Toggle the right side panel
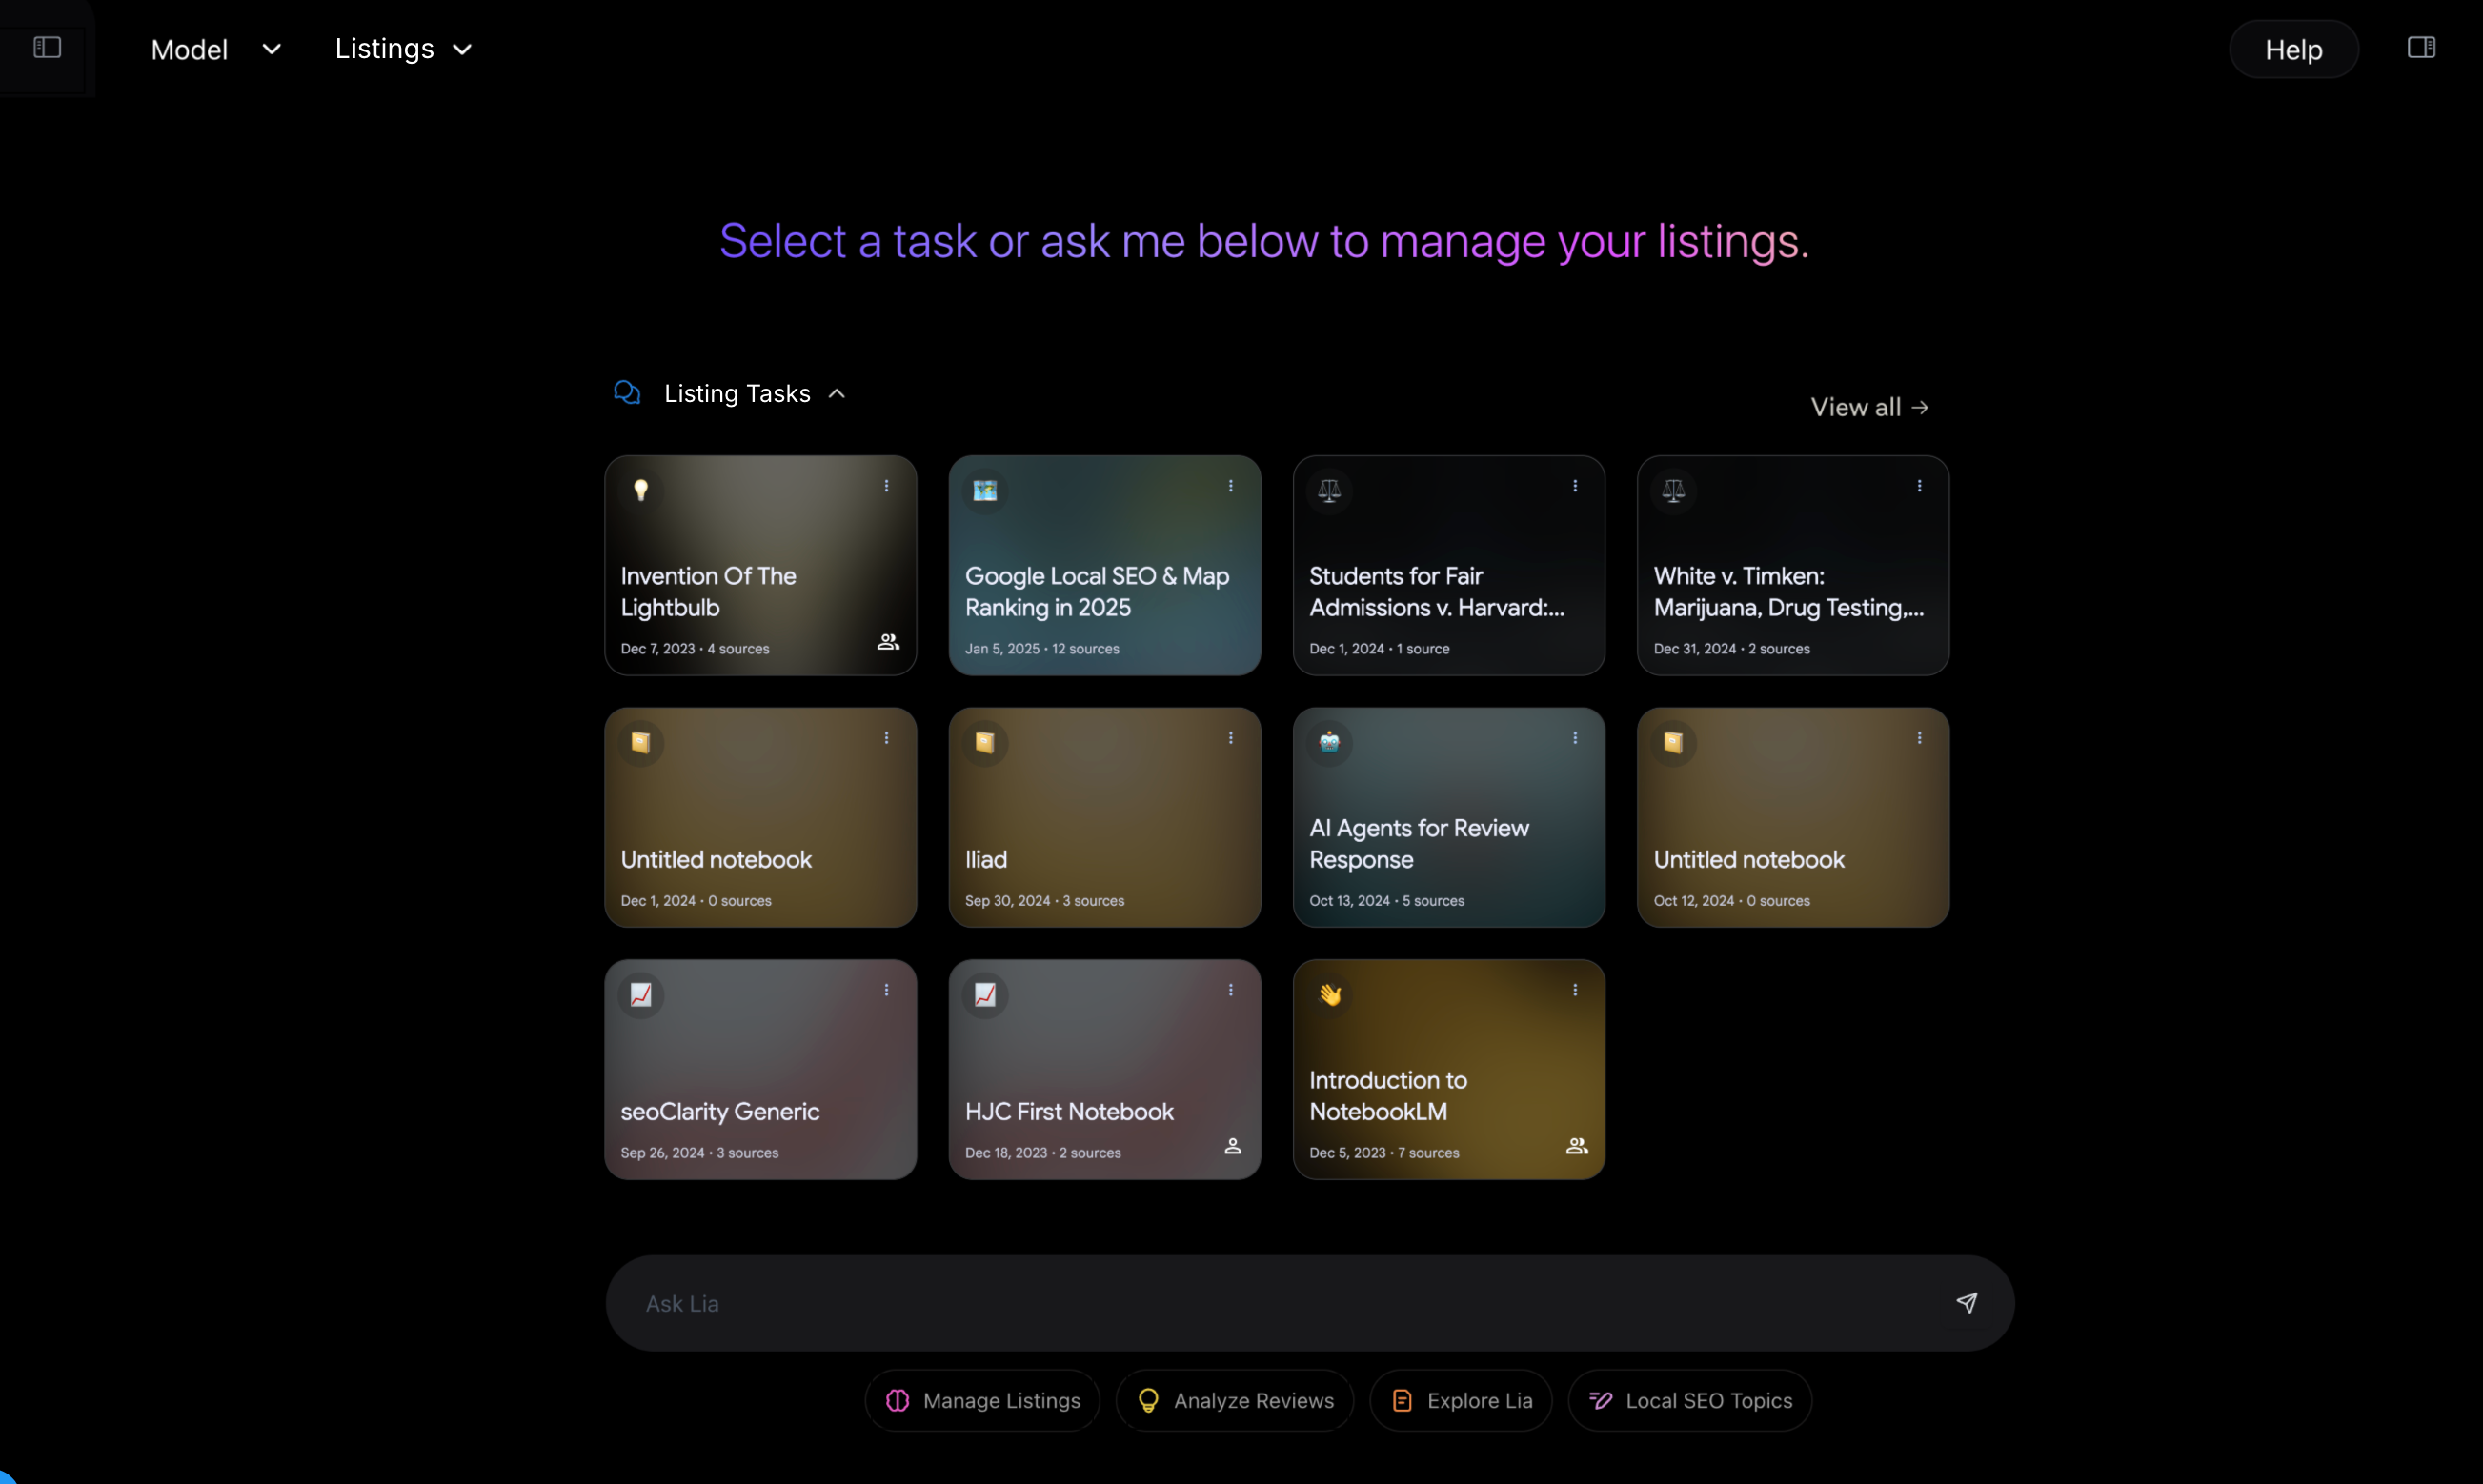2483x1484 pixels. (x=2420, y=47)
